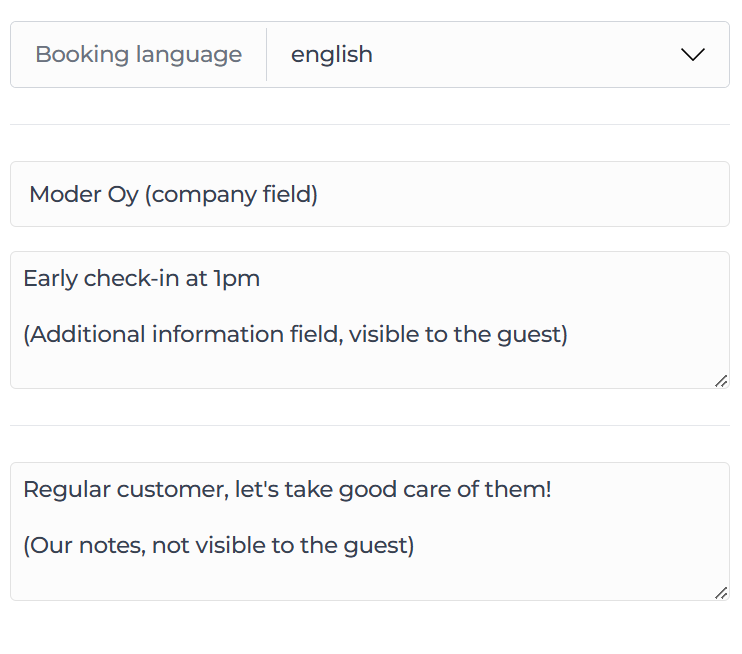
Task: Click the blank line in additional information textarea
Action: tap(300, 306)
